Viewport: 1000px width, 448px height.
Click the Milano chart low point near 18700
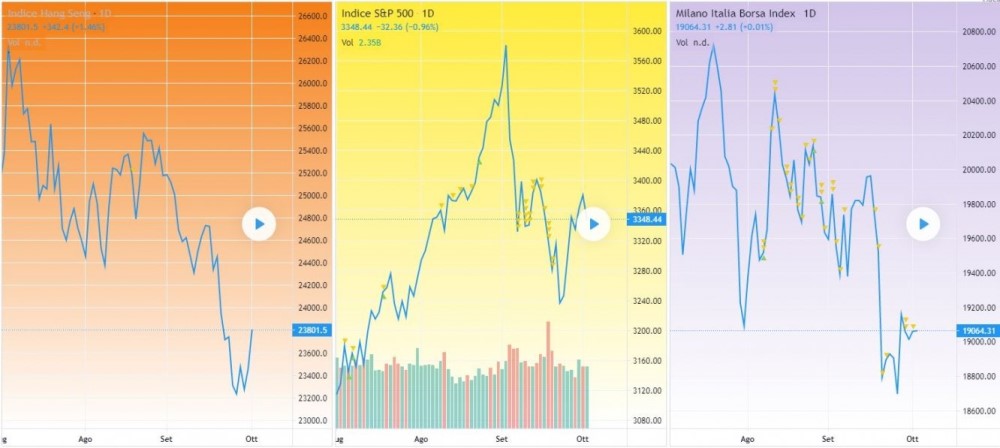[897, 392]
